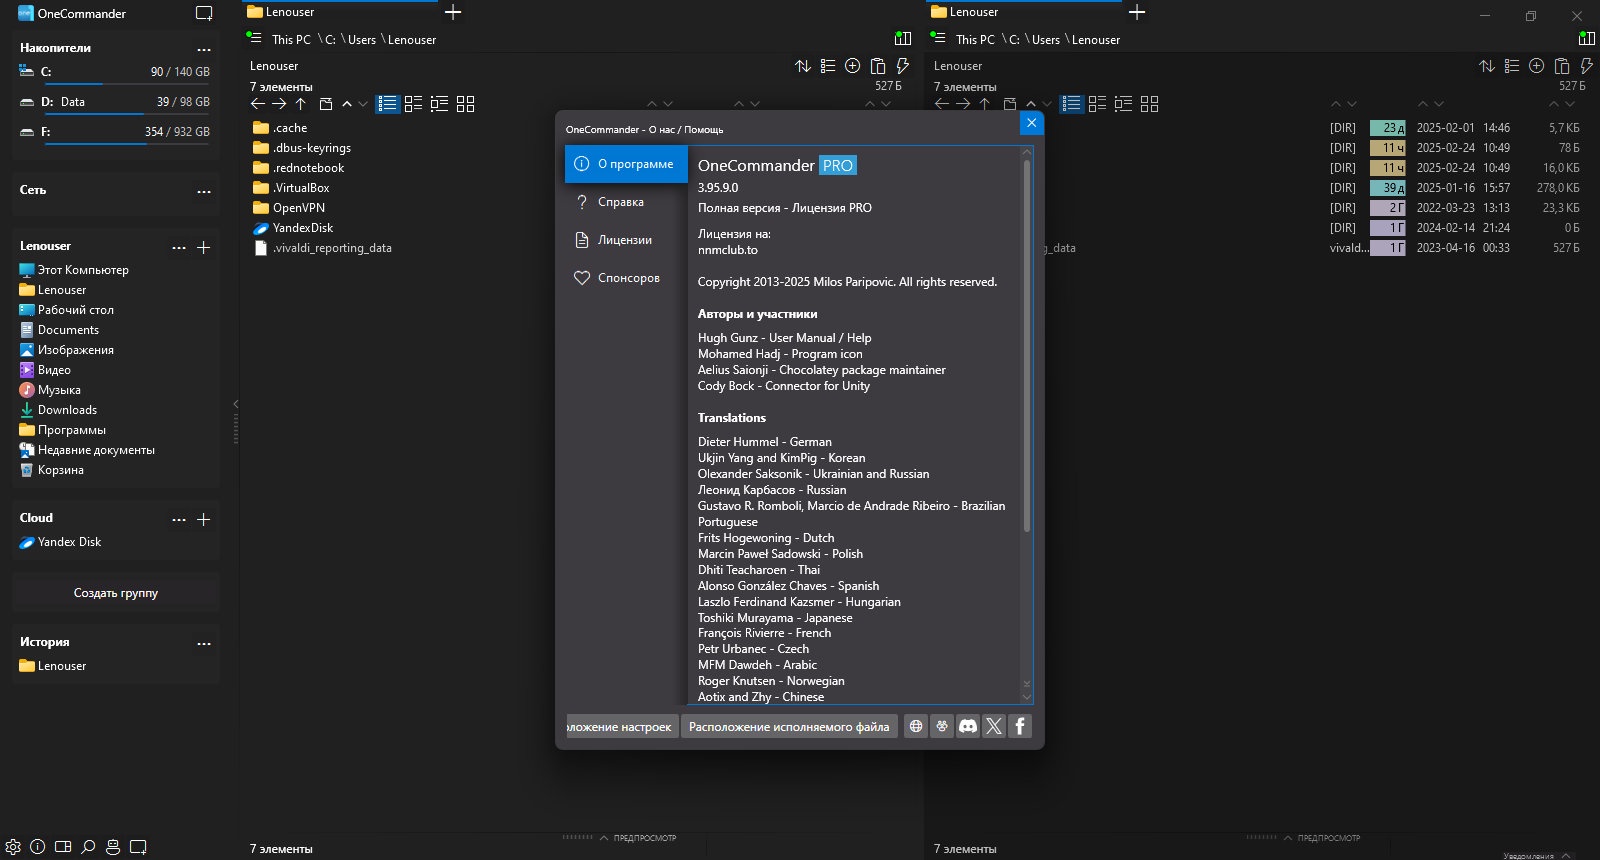The width and height of the screenshot is (1600, 860).
Task: Click the new item plus icon in left pane
Action: click(853, 66)
